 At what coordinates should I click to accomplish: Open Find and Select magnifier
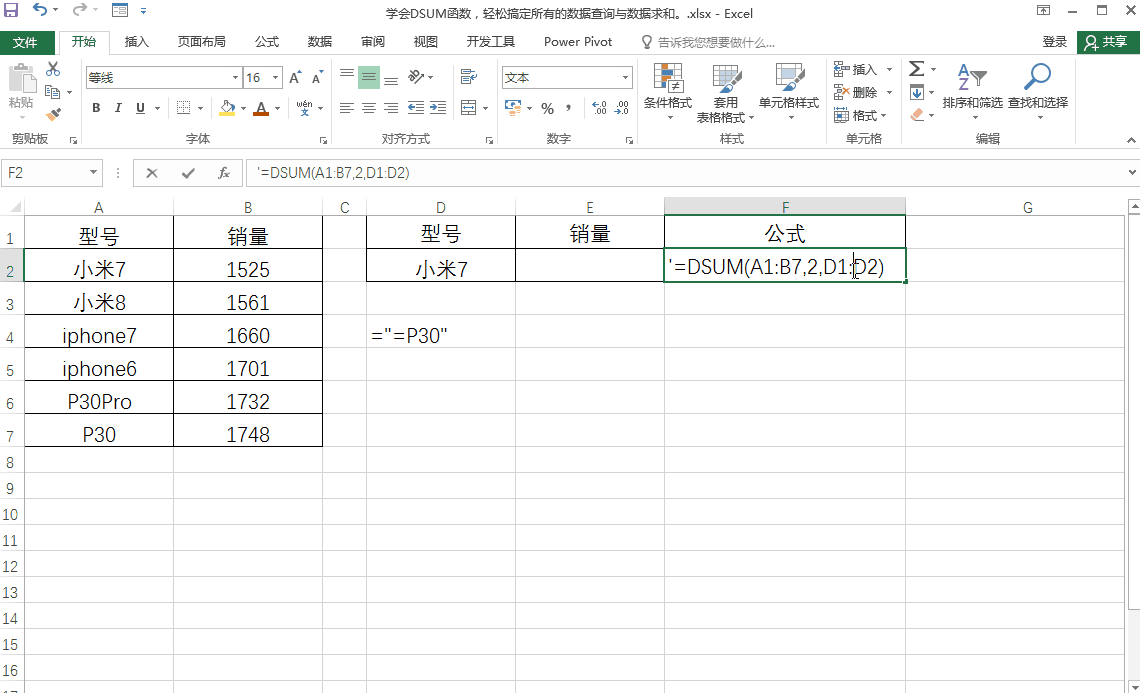pos(1037,90)
